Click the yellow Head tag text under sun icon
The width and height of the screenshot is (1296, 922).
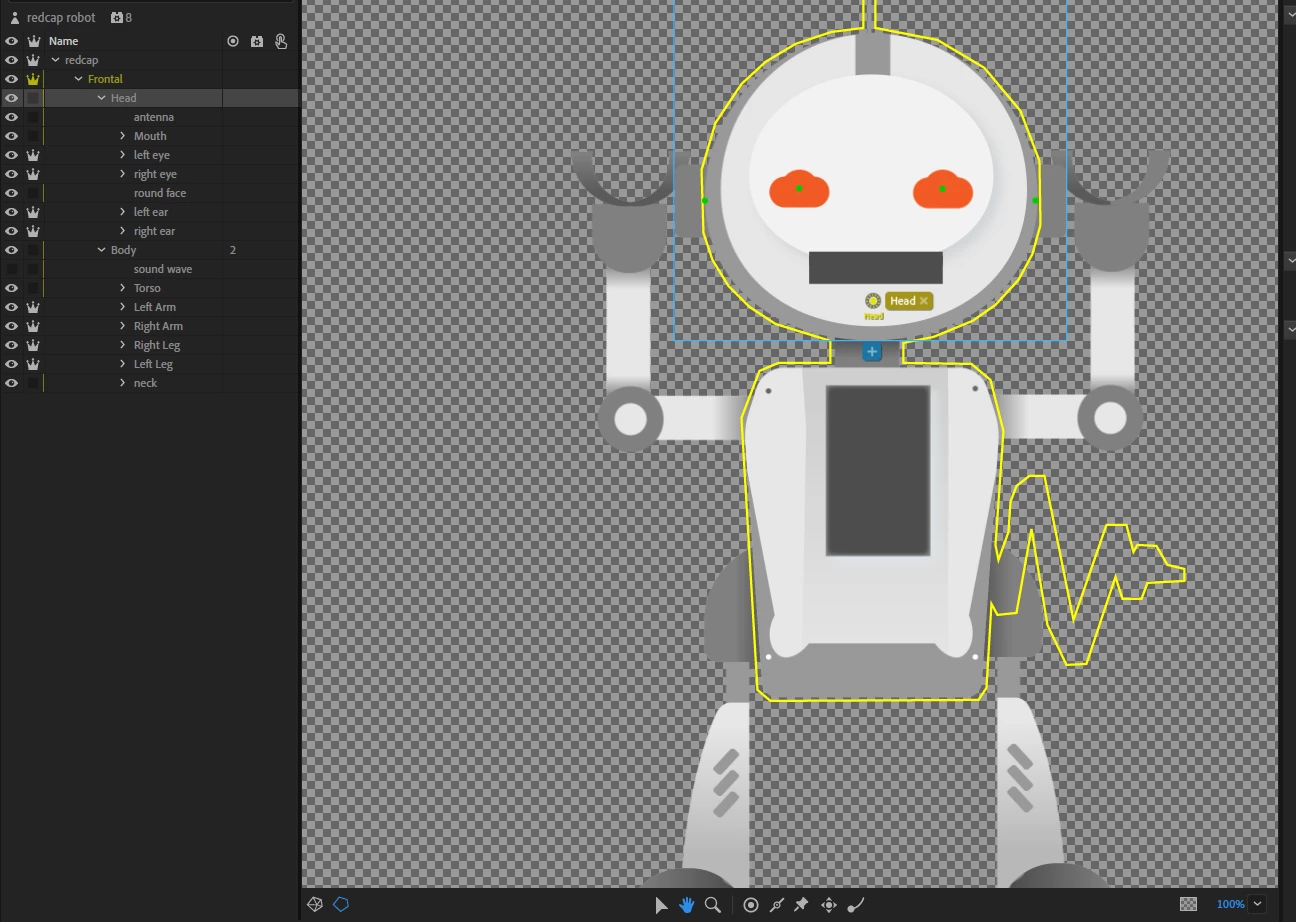874,316
